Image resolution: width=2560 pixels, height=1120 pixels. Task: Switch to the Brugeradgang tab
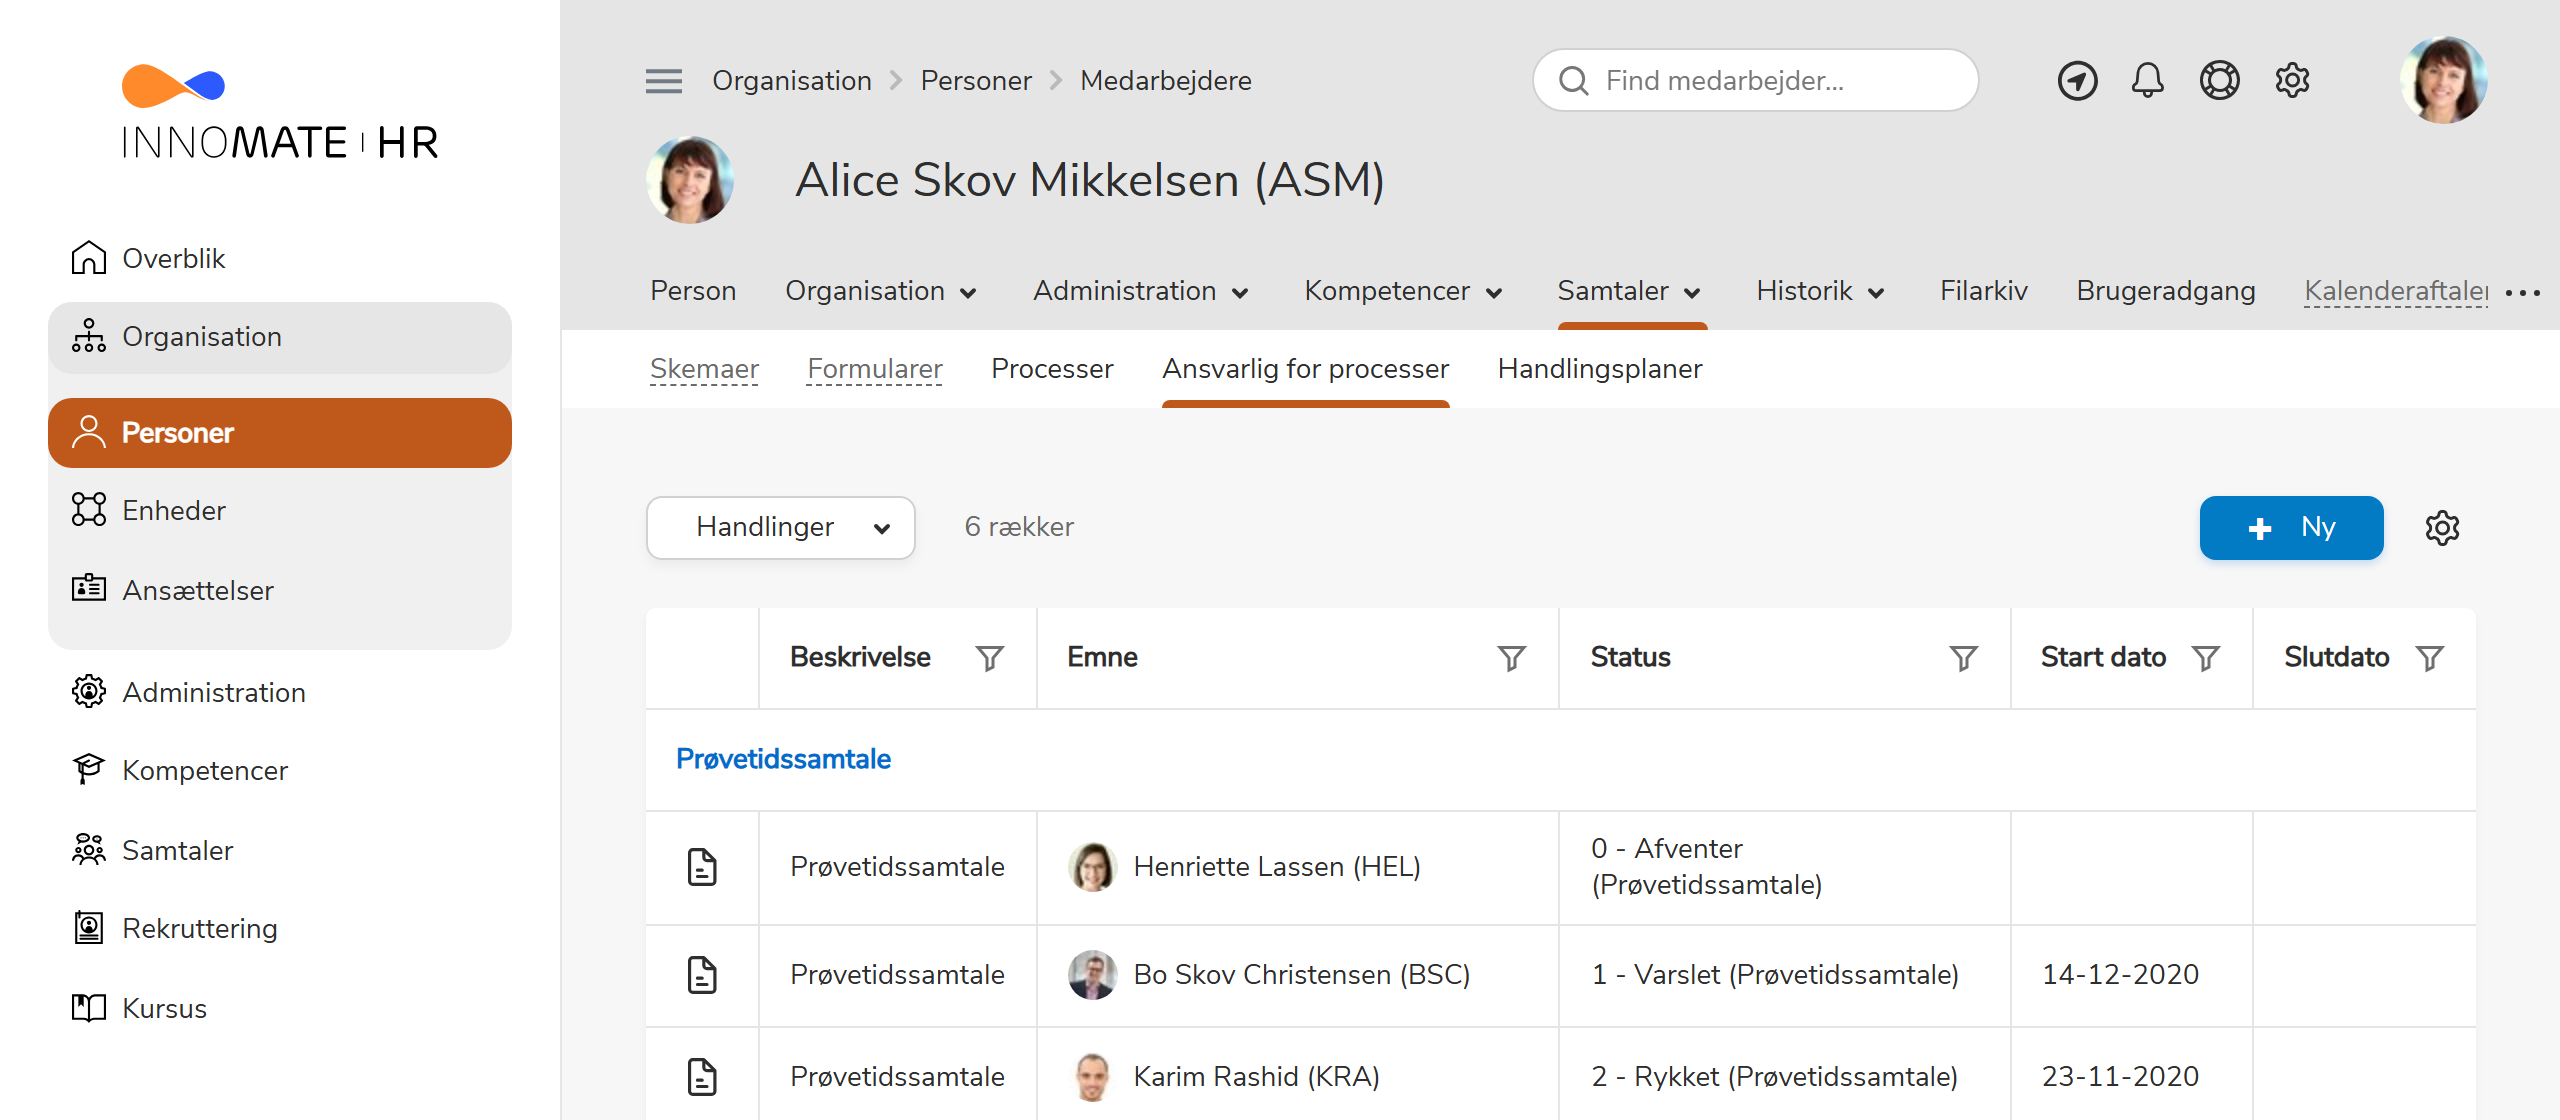pos(2166,291)
